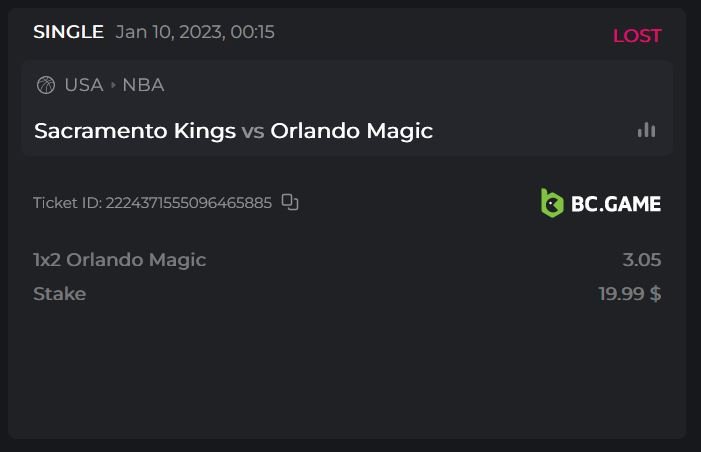Click the SINGLE bet type label

pos(68,32)
